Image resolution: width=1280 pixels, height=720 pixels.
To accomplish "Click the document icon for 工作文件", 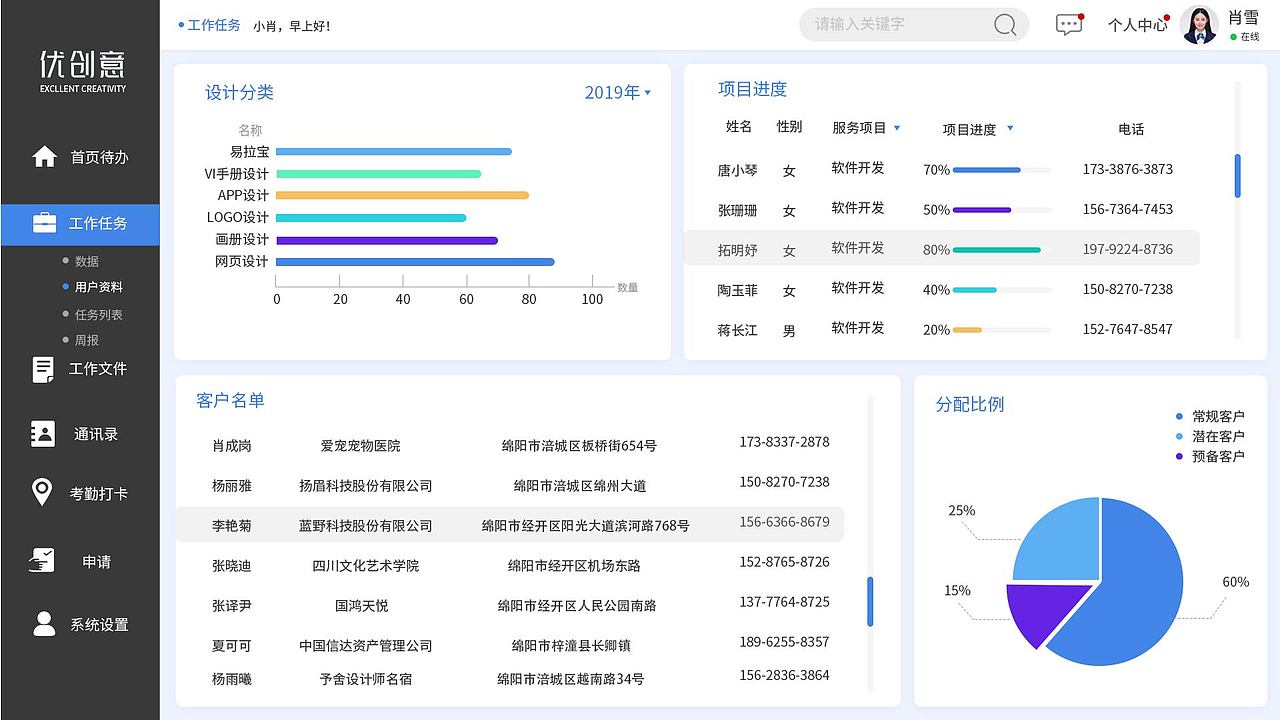I will coord(43,370).
